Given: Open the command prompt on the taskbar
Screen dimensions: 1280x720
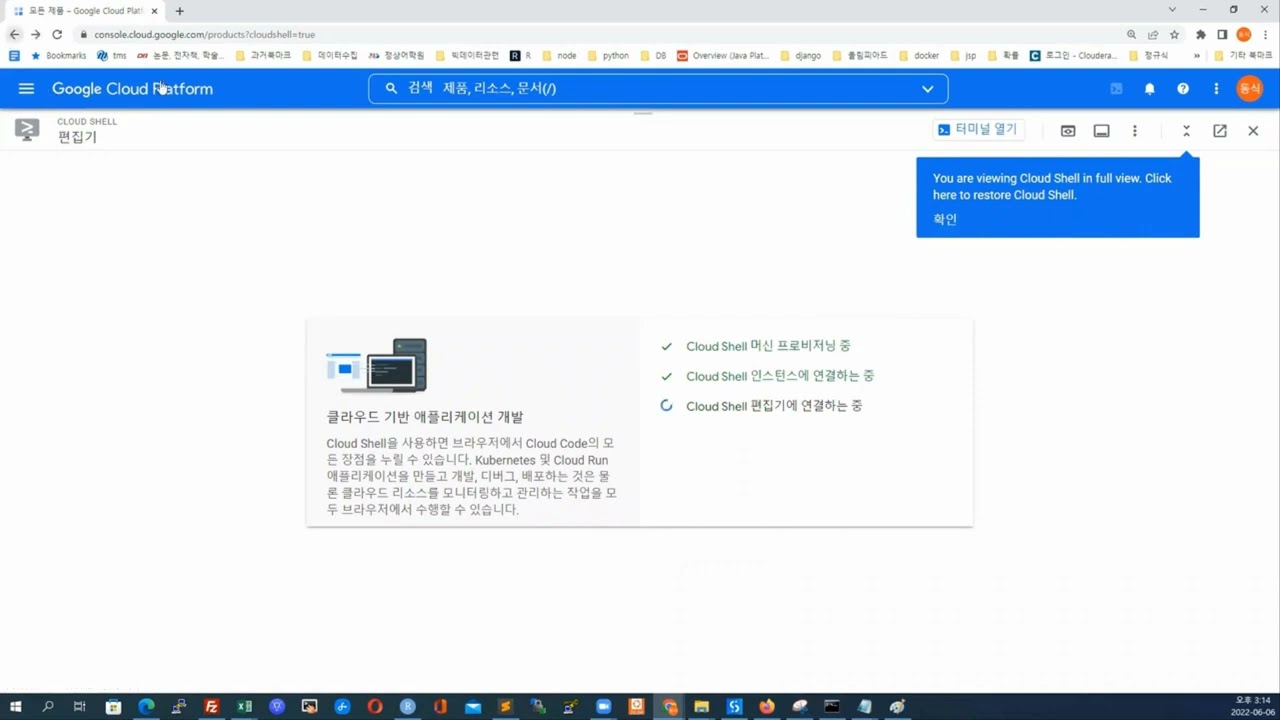Looking at the screenshot, I should coord(832,707).
